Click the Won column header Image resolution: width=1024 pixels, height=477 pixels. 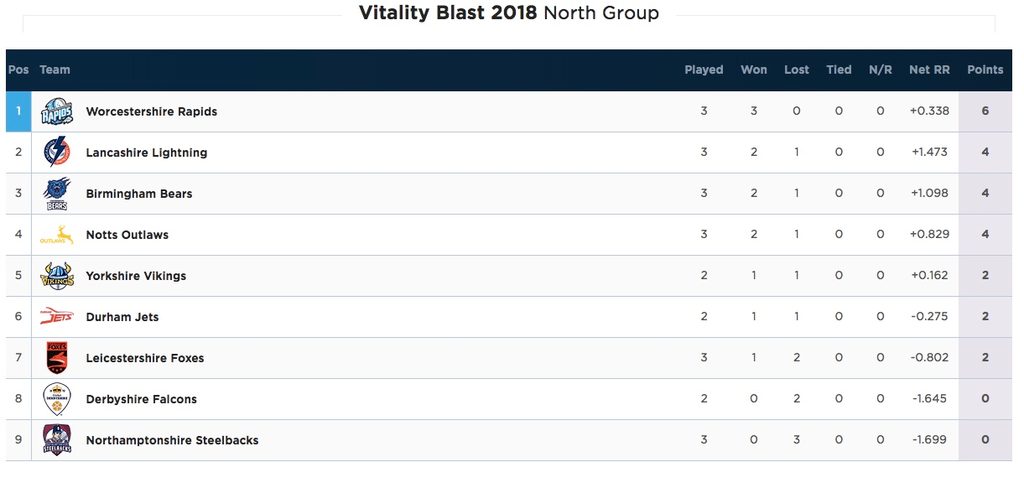[754, 70]
